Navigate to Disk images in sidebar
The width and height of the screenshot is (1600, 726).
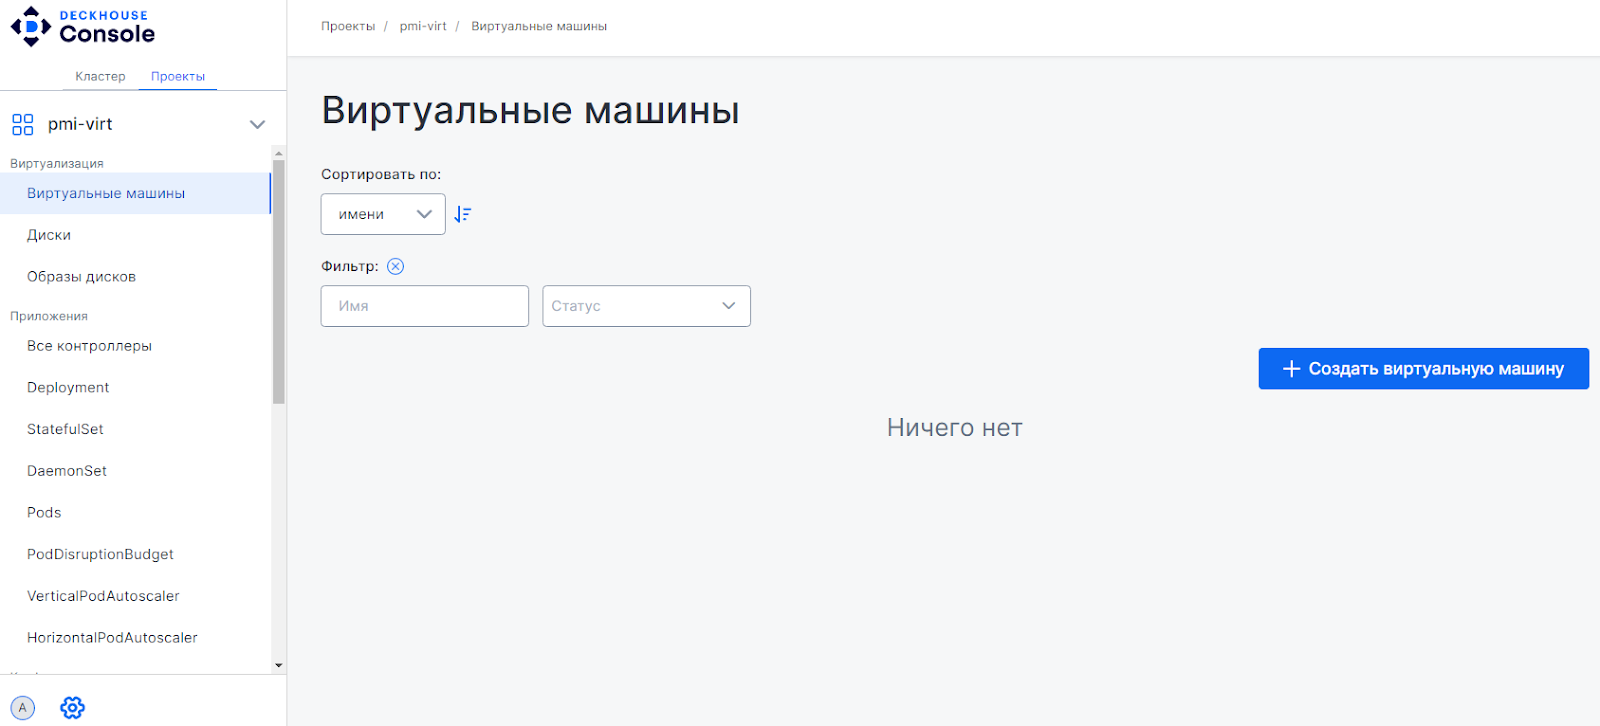(x=81, y=277)
